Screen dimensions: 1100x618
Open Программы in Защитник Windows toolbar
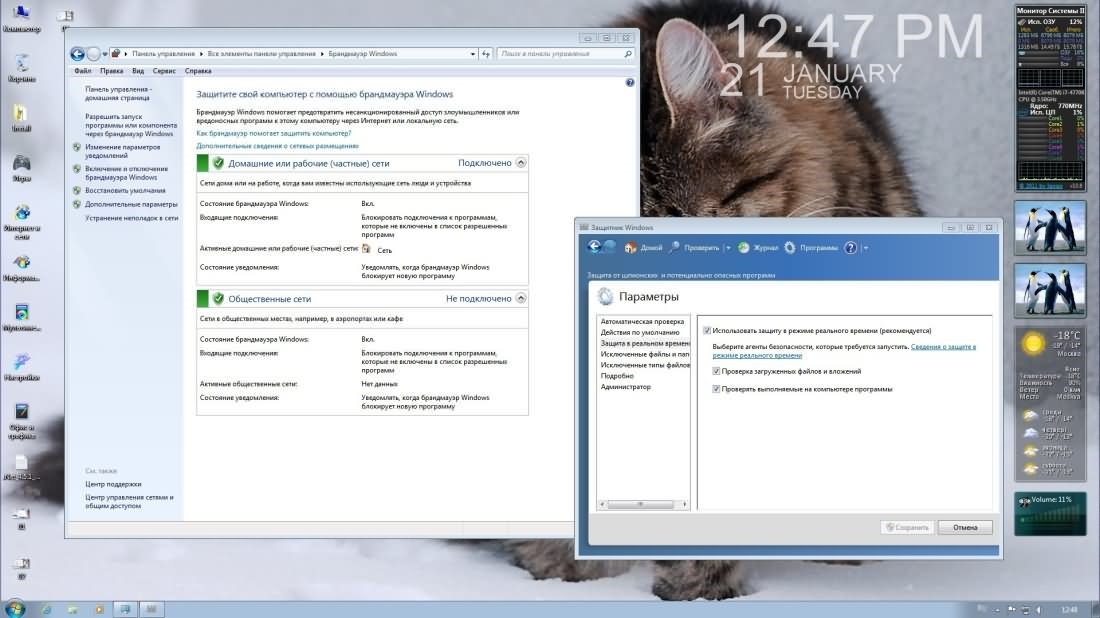(x=810, y=248)
